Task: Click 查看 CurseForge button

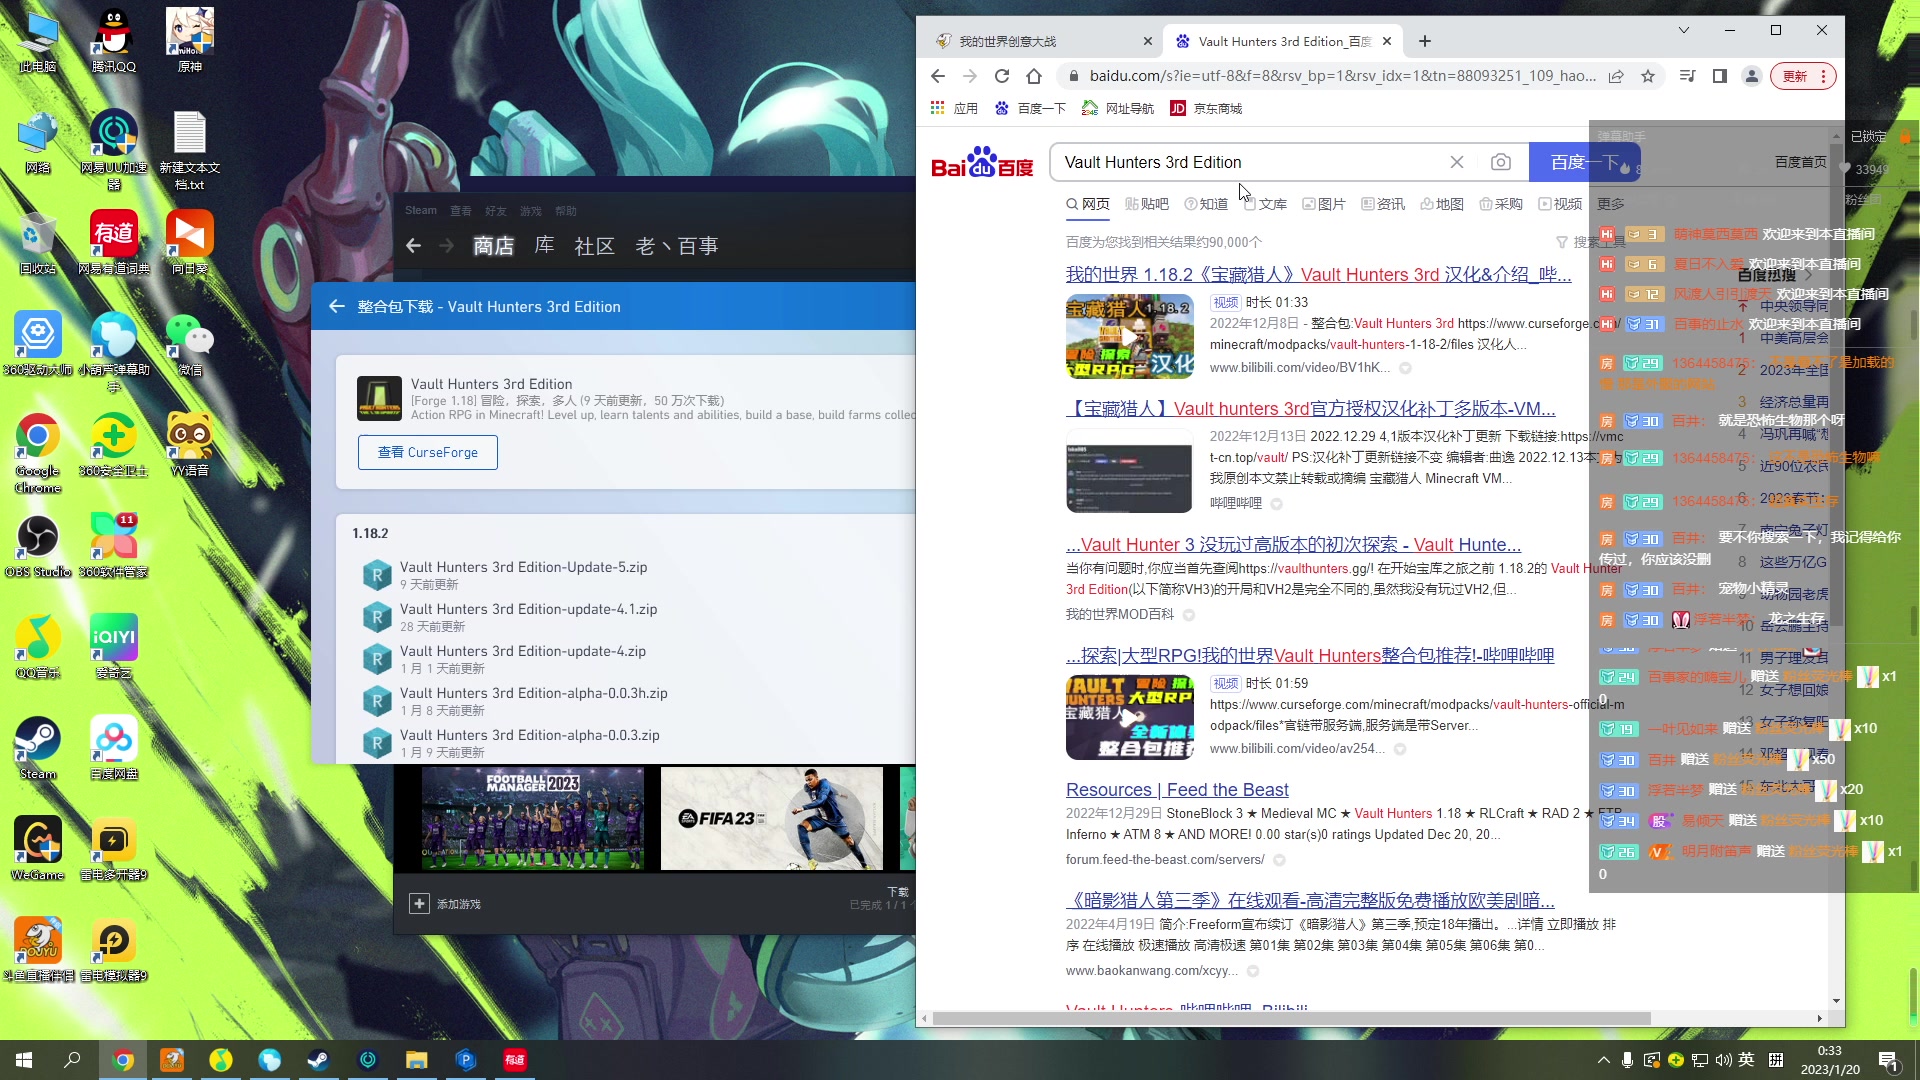Action: point(428,452)
